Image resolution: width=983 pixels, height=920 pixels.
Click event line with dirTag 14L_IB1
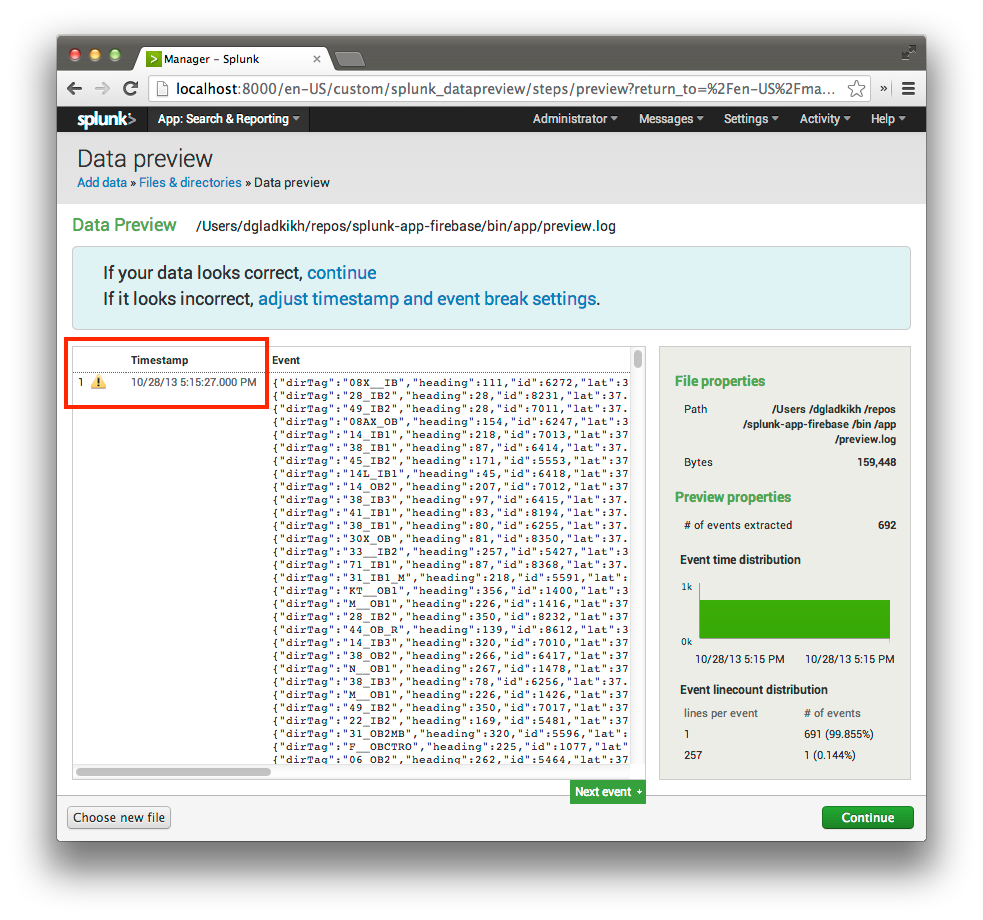(x=451, y=474)
